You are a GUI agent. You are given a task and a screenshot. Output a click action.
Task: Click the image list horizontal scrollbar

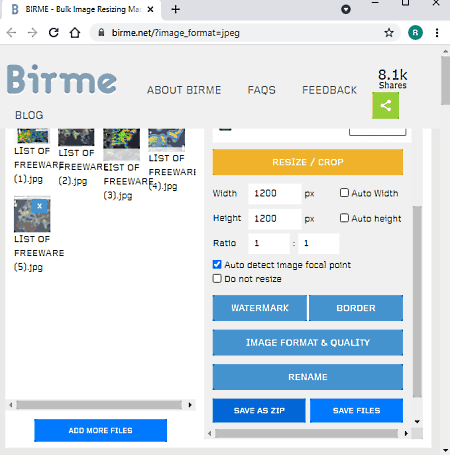tap(99, 405)
